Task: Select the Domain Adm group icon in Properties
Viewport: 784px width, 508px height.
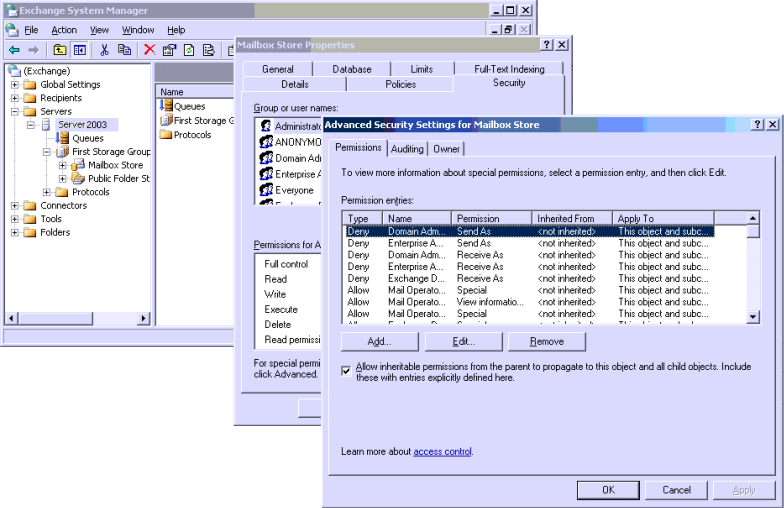Action: click(266, 158)
